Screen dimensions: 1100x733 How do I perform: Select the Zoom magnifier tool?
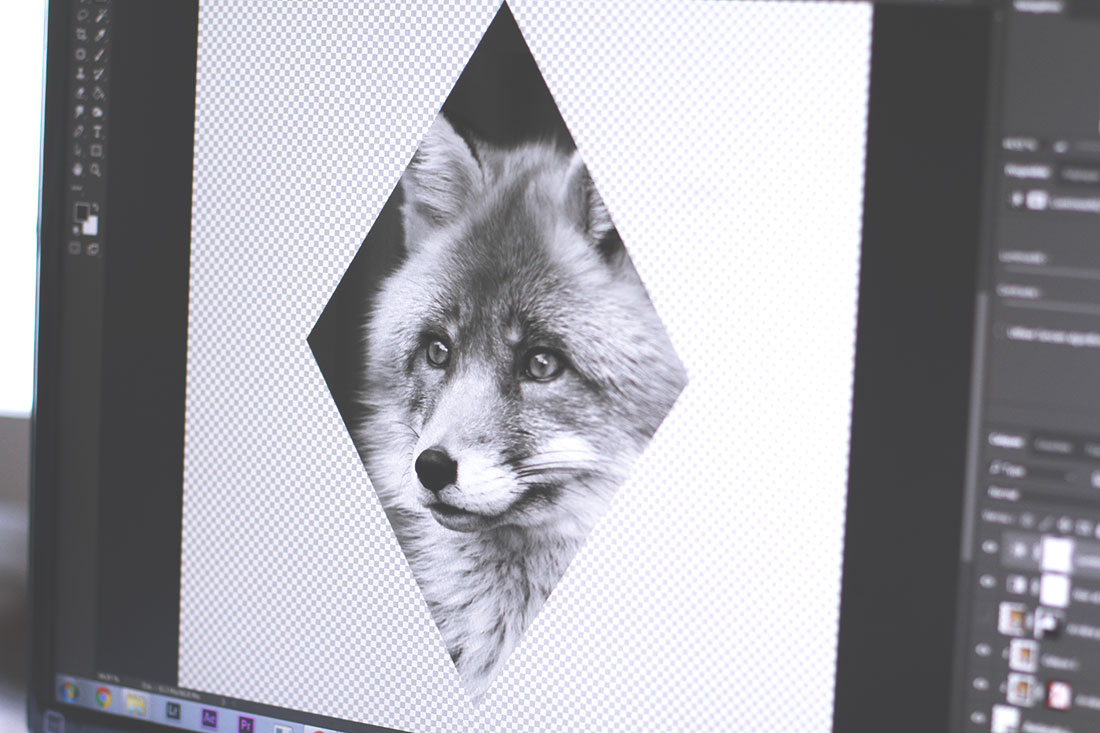96,169
